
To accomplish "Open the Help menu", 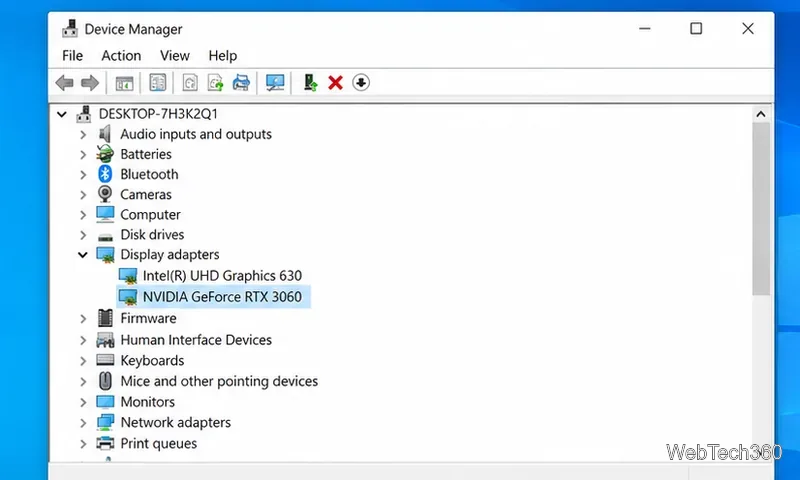I will [222, 56].
